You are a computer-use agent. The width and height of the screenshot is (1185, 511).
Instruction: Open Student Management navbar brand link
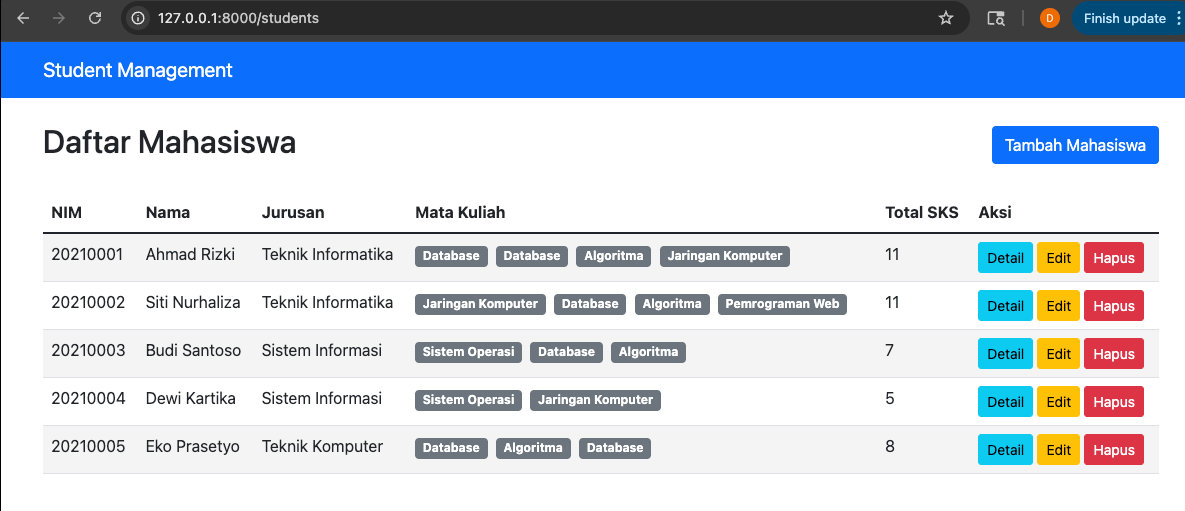pos(138,70)
